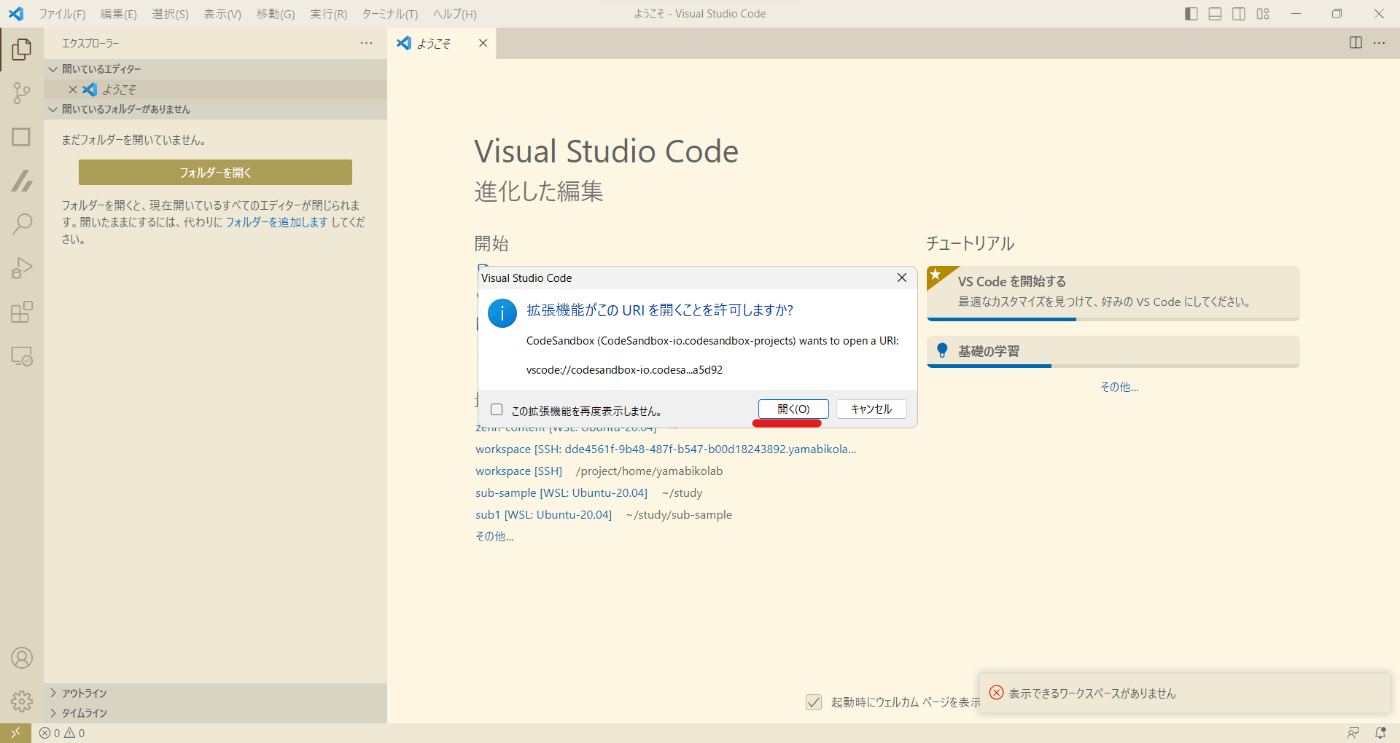Image resolution: width=1400 pixels, height=743 pixels.
Task: Open the Explorer view in activity bar
Action: click(x=21, y=48)
